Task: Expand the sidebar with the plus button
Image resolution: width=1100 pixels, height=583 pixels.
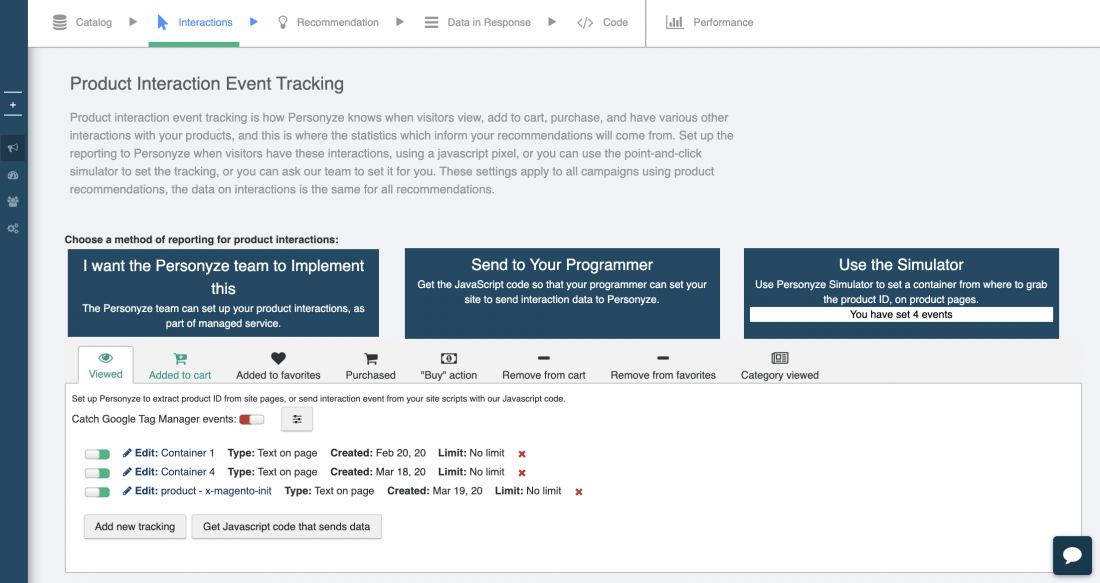Action: click(x=13, y=104)
